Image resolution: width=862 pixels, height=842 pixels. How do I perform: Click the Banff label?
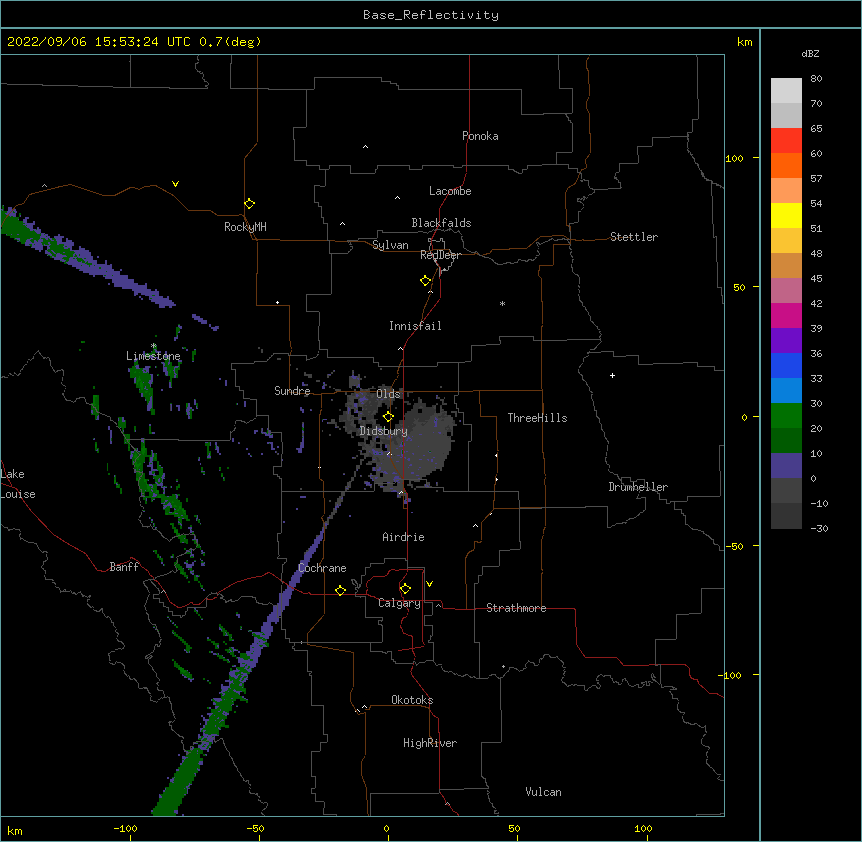[x=124, y=567]
